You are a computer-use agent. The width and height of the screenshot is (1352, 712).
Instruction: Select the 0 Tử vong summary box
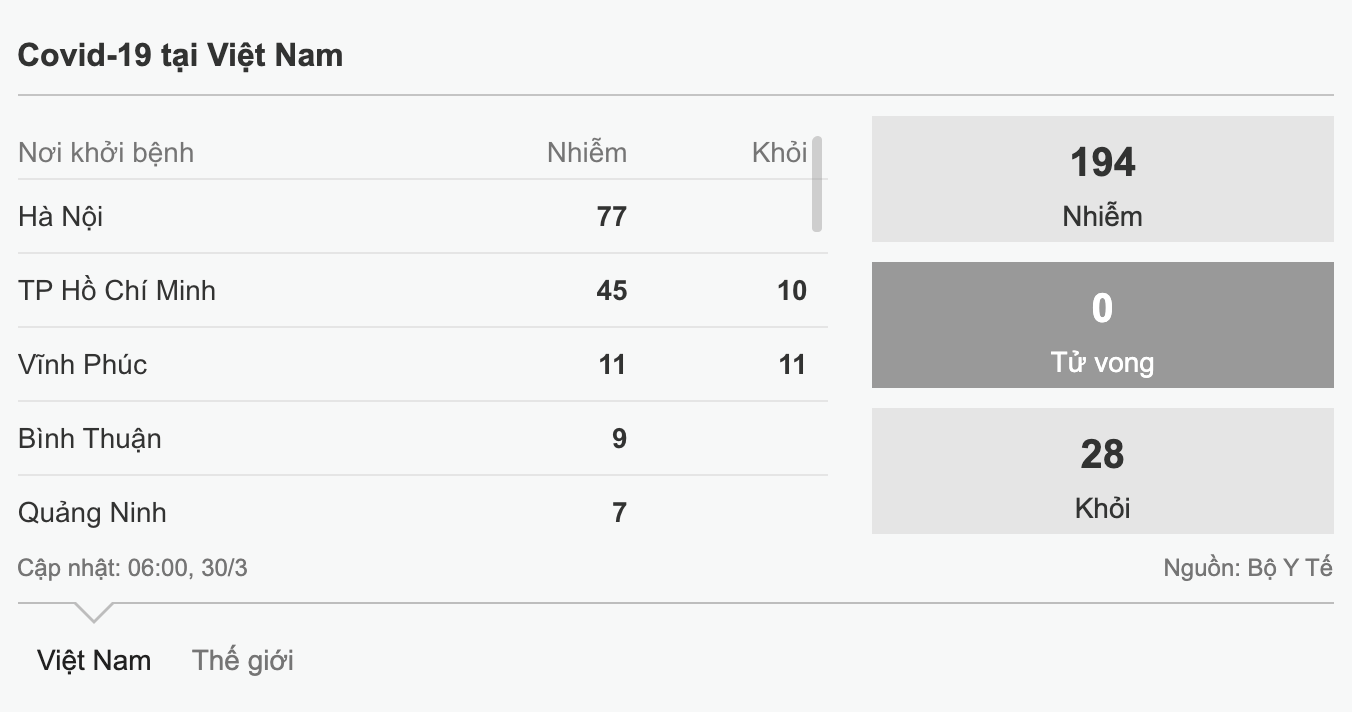point(1102,325)
